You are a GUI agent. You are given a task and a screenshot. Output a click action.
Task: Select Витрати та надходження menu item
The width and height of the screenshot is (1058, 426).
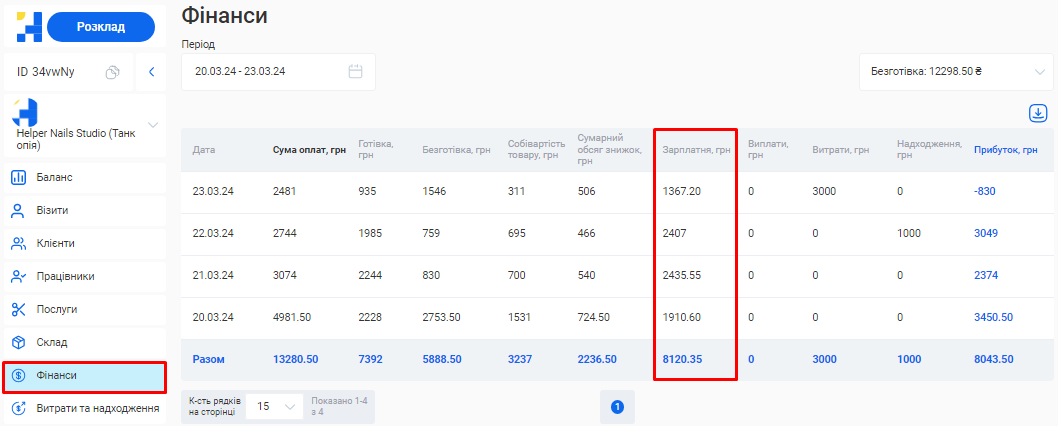pyautogui.click(x=97, y=409)
